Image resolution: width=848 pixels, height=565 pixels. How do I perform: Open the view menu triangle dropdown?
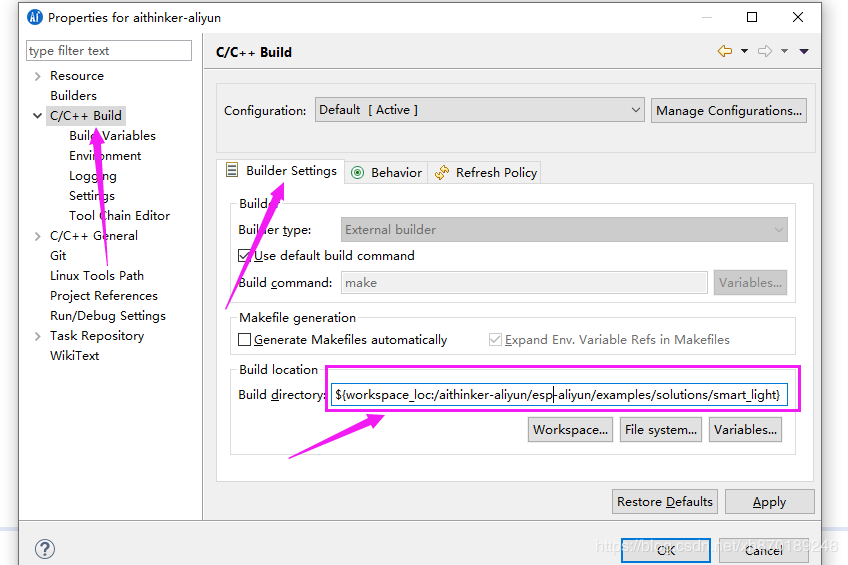click(x=804, y=51)
